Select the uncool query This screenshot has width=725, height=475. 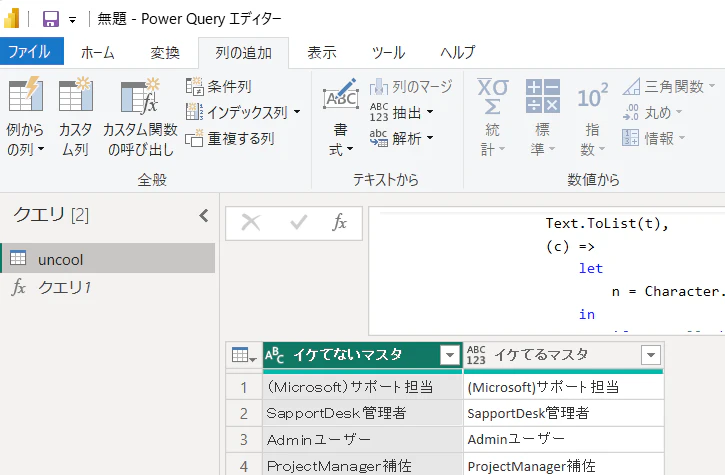[x=108, y=259]
